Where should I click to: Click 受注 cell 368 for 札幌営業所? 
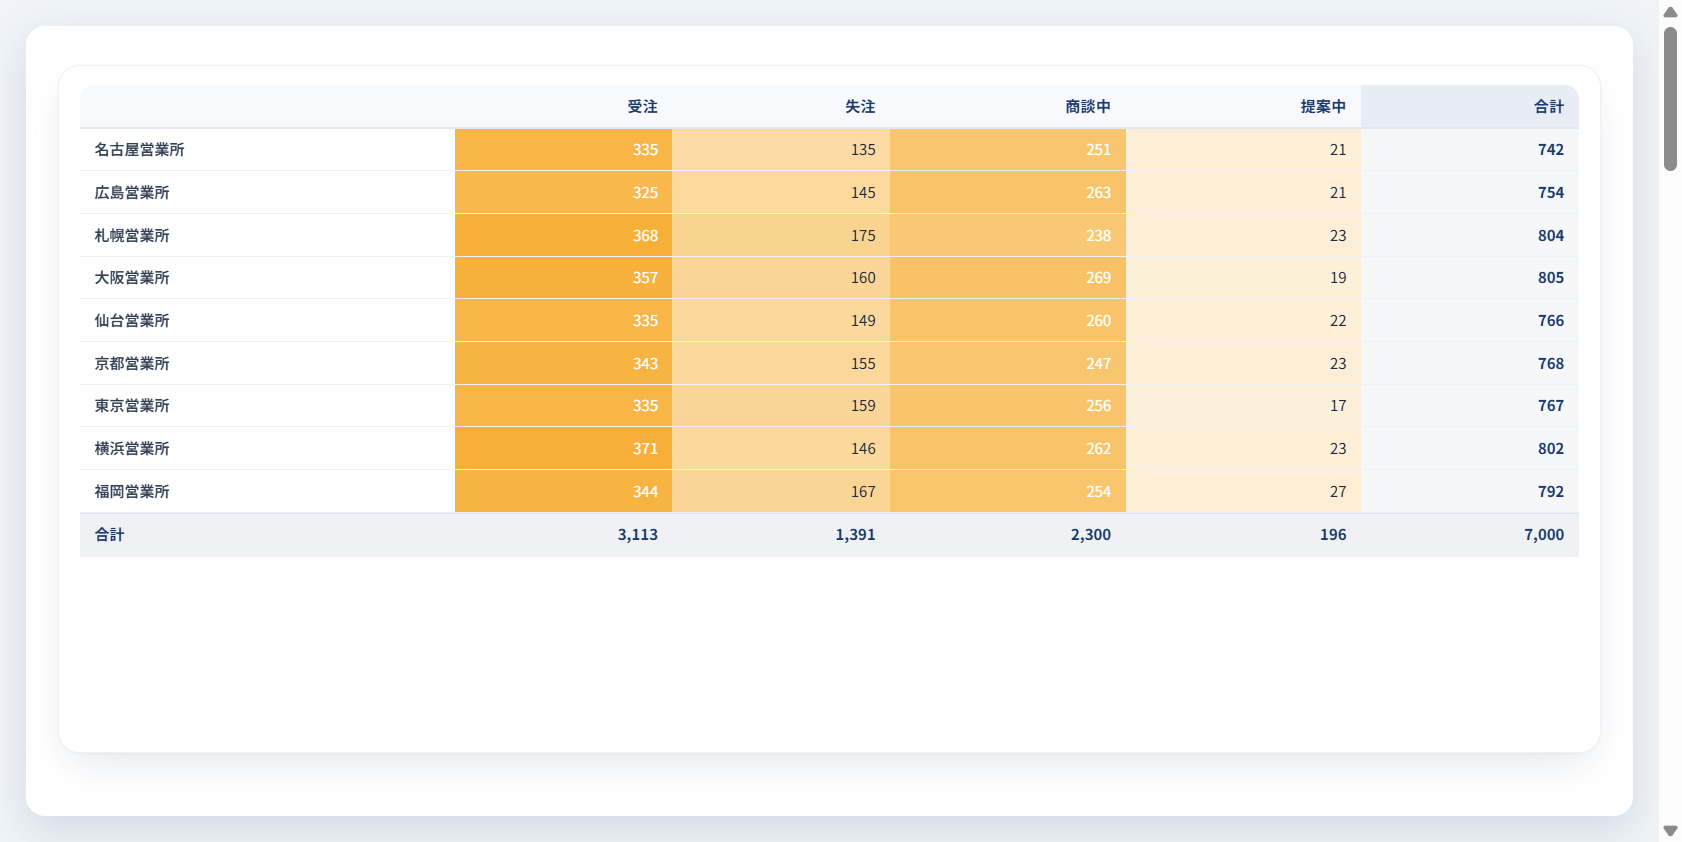(x=563, y=236)
